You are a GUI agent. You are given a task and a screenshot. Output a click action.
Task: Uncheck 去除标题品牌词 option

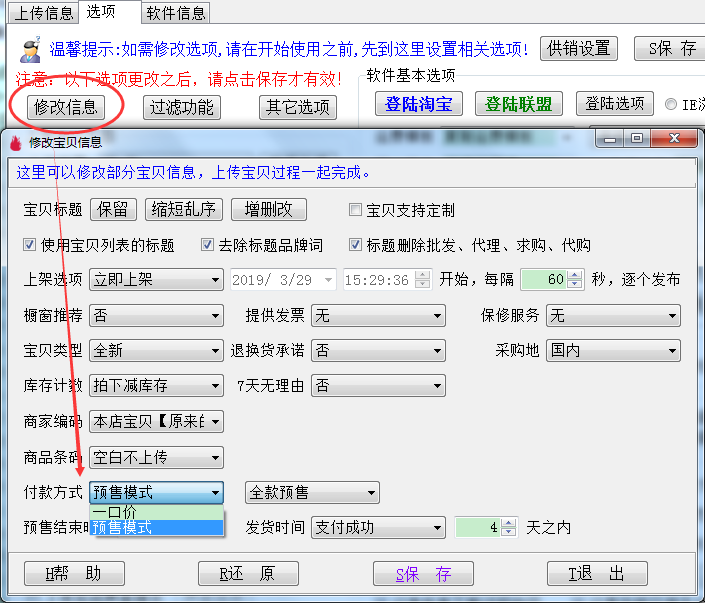pos(208,245)
